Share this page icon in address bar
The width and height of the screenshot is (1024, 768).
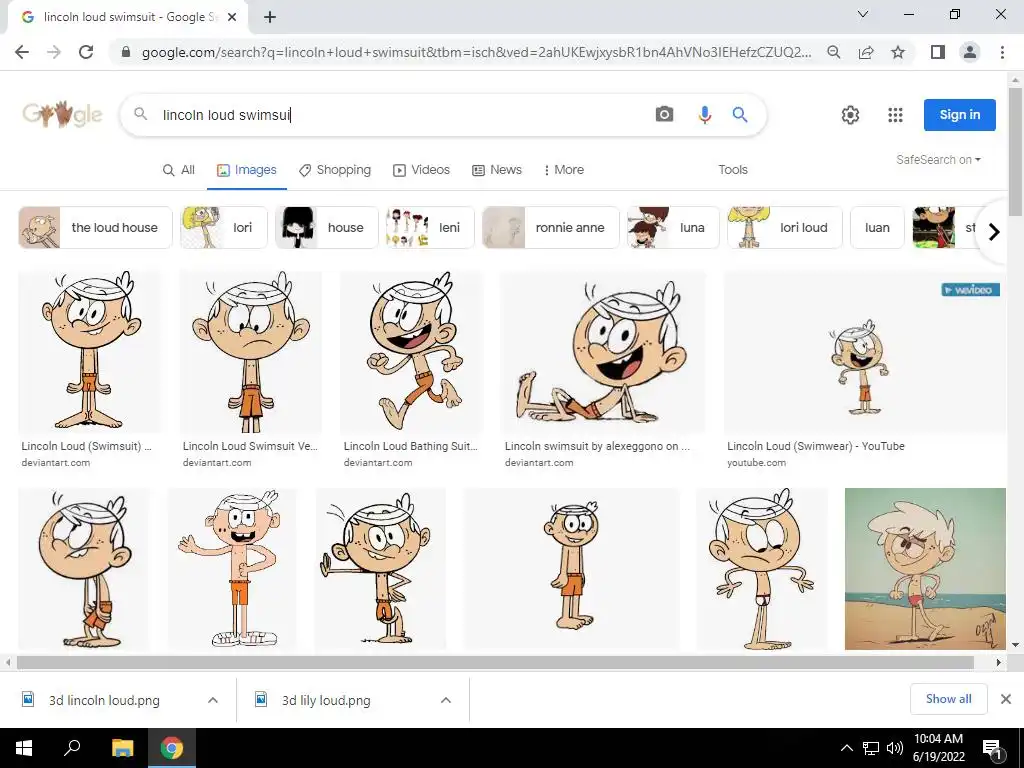pyautogui.click(x=866, y=52)
